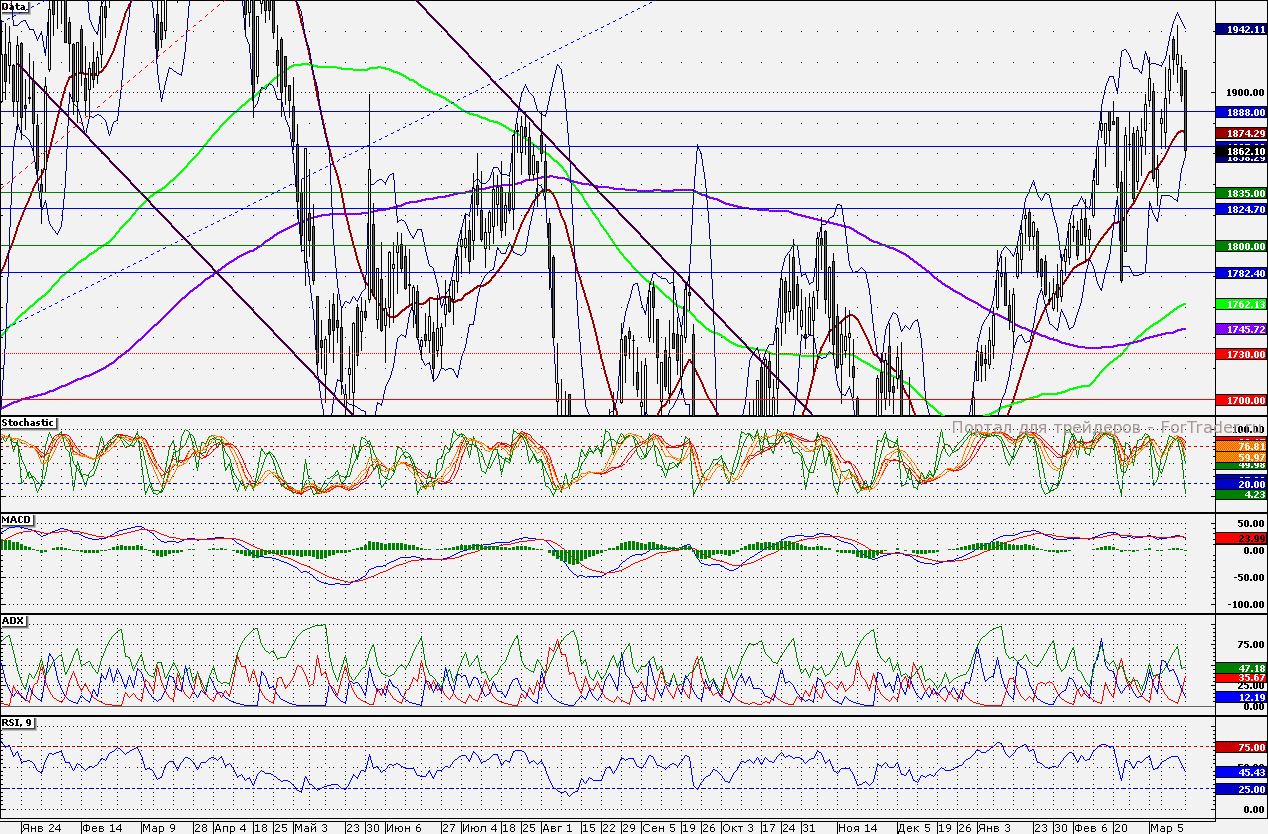Click the Data panel label
This screenshot has width=1268, height=834.
(15, 7)
